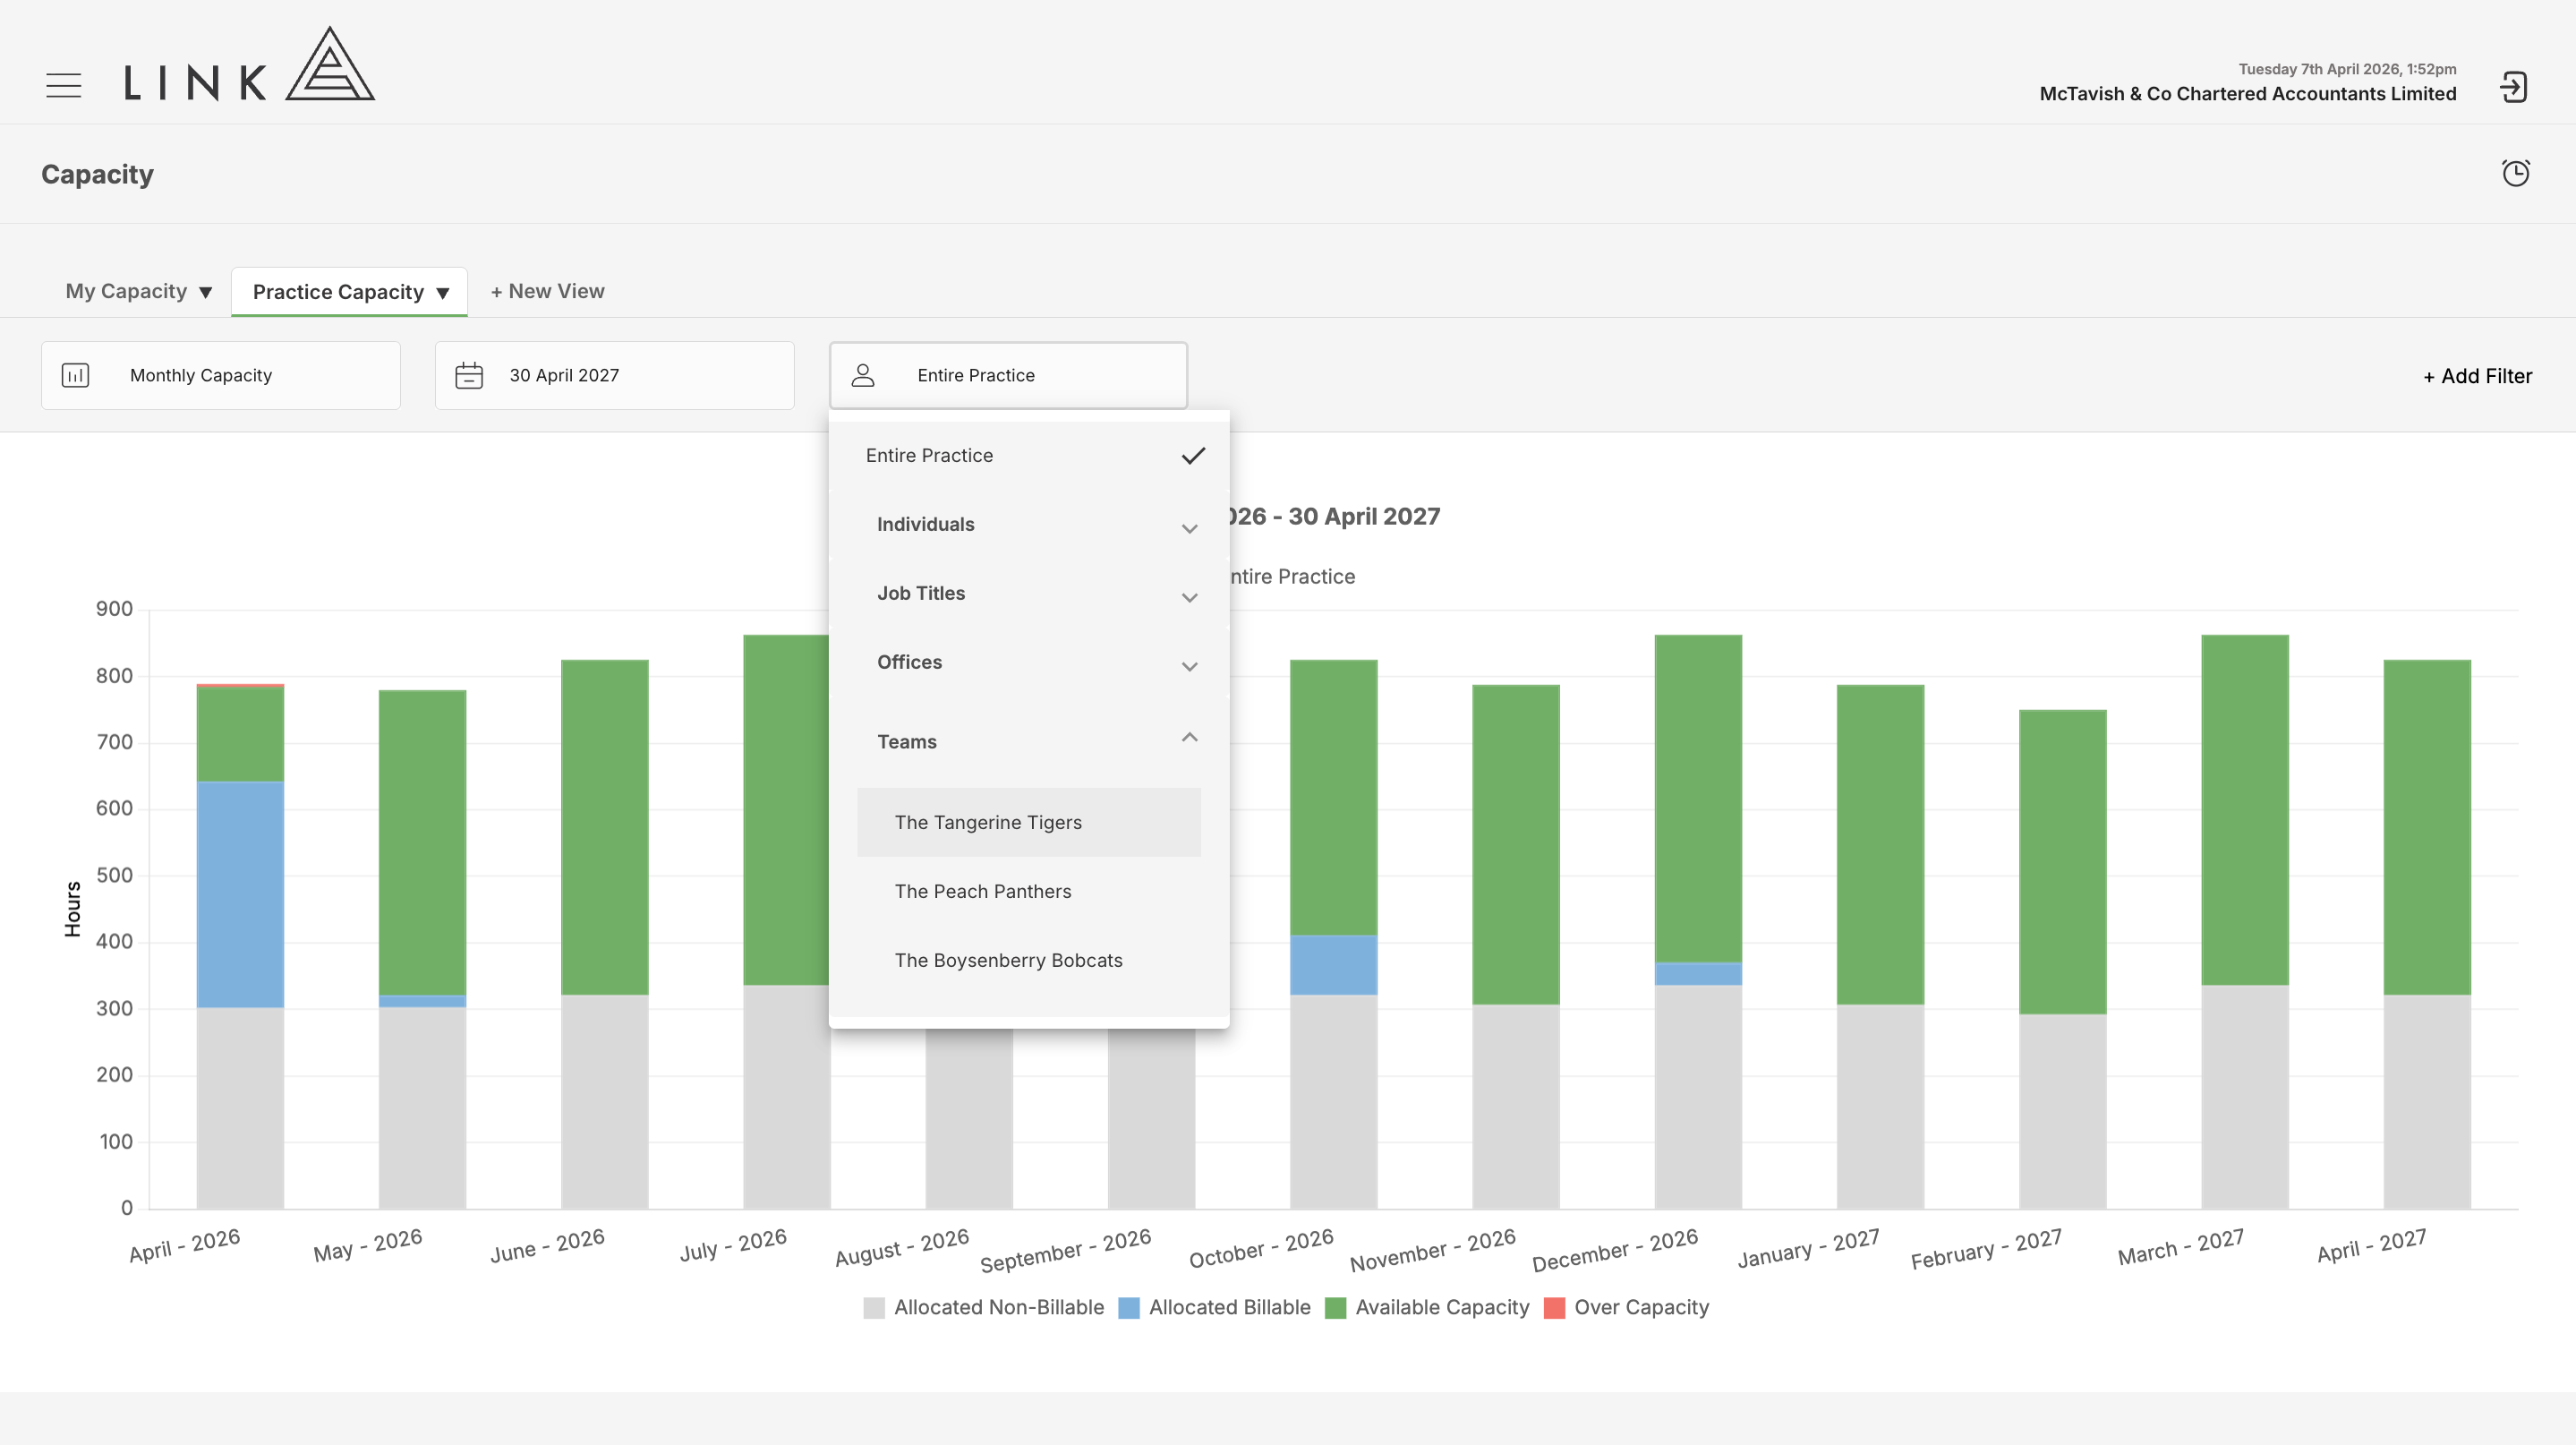Click the Job Titles group label
This screenshot has width=2576, height=1445.
pos(921,593)
